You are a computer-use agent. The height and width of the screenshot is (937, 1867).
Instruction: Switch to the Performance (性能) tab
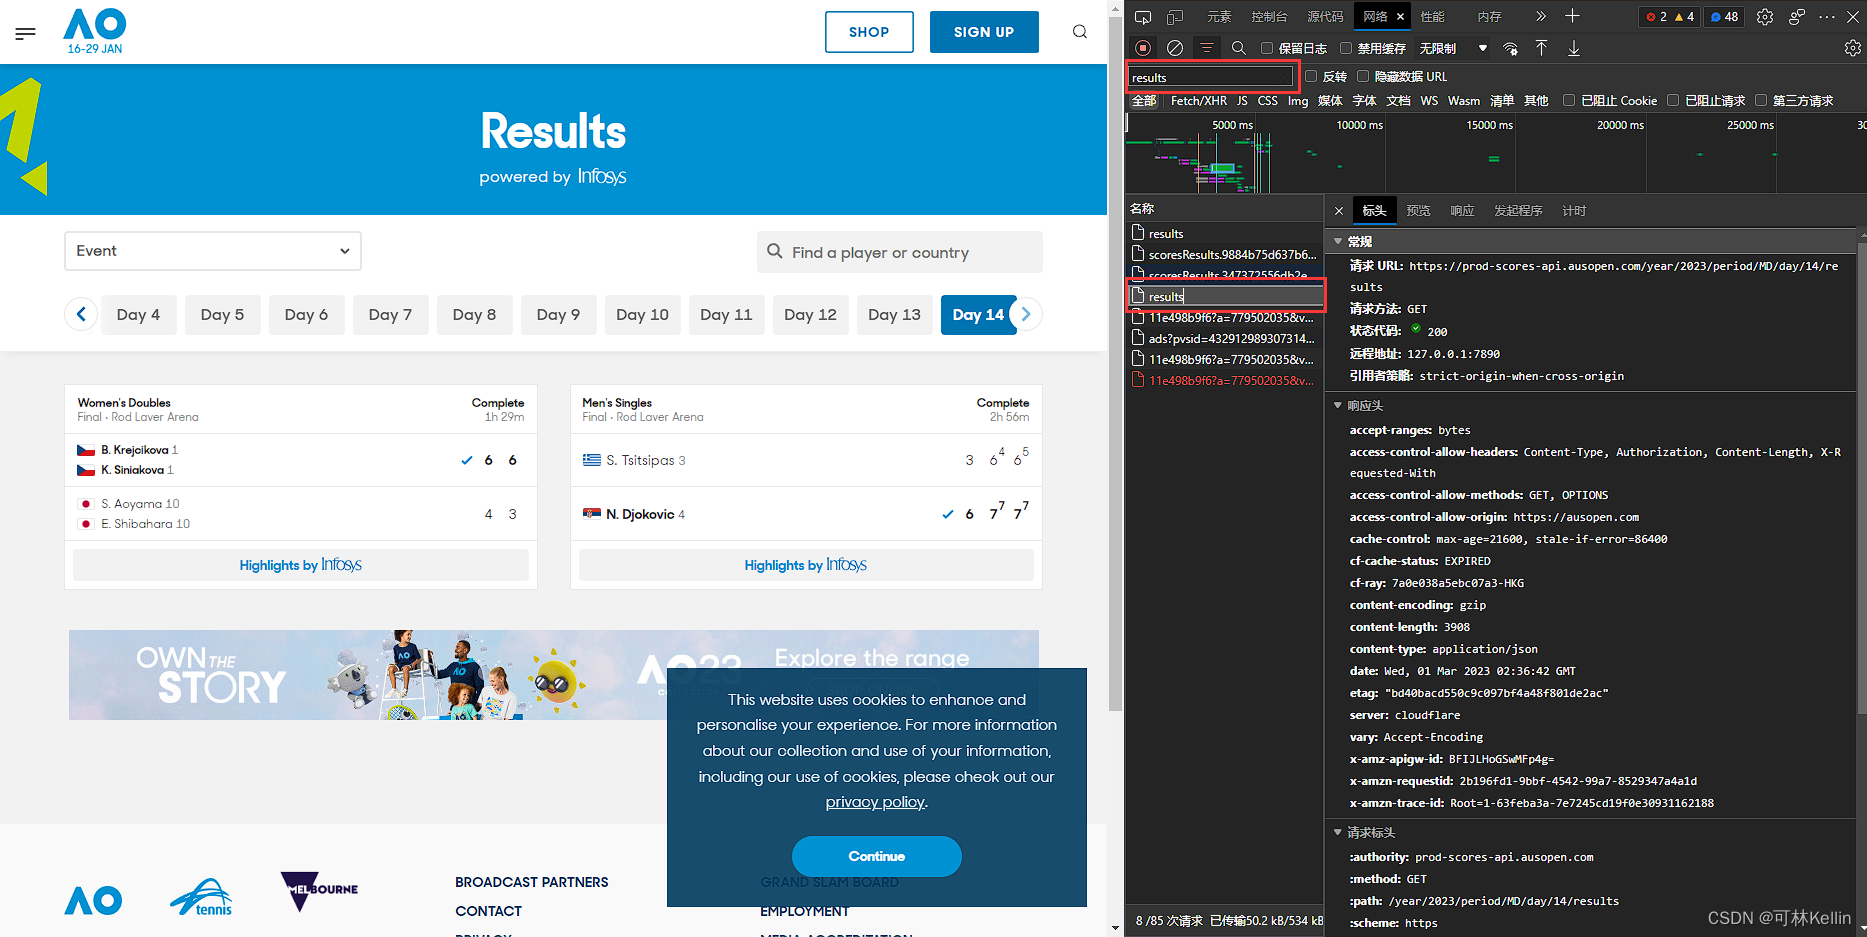[1433, 17]
